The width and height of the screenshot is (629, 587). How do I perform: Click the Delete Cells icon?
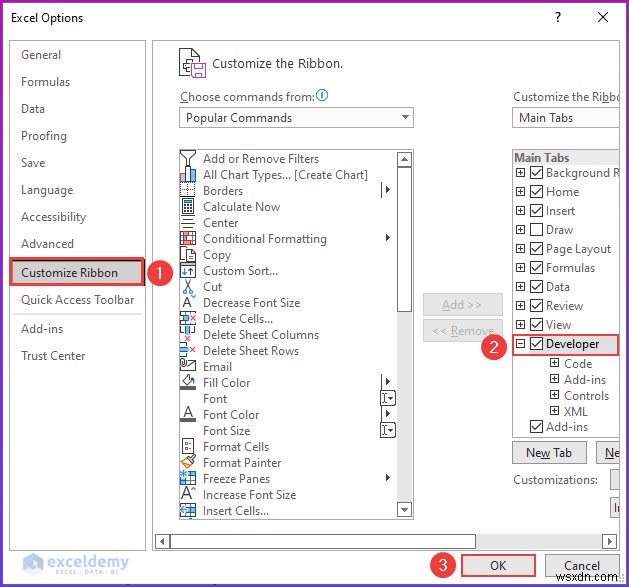188,319
